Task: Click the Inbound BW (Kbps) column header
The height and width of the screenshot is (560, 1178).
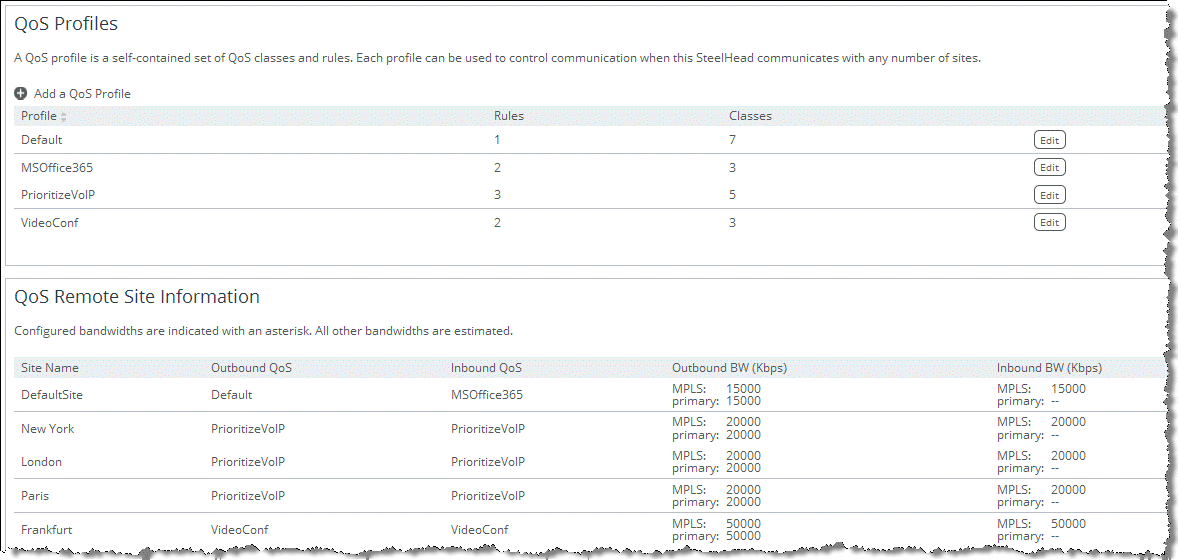Action: pos(1049,368)
